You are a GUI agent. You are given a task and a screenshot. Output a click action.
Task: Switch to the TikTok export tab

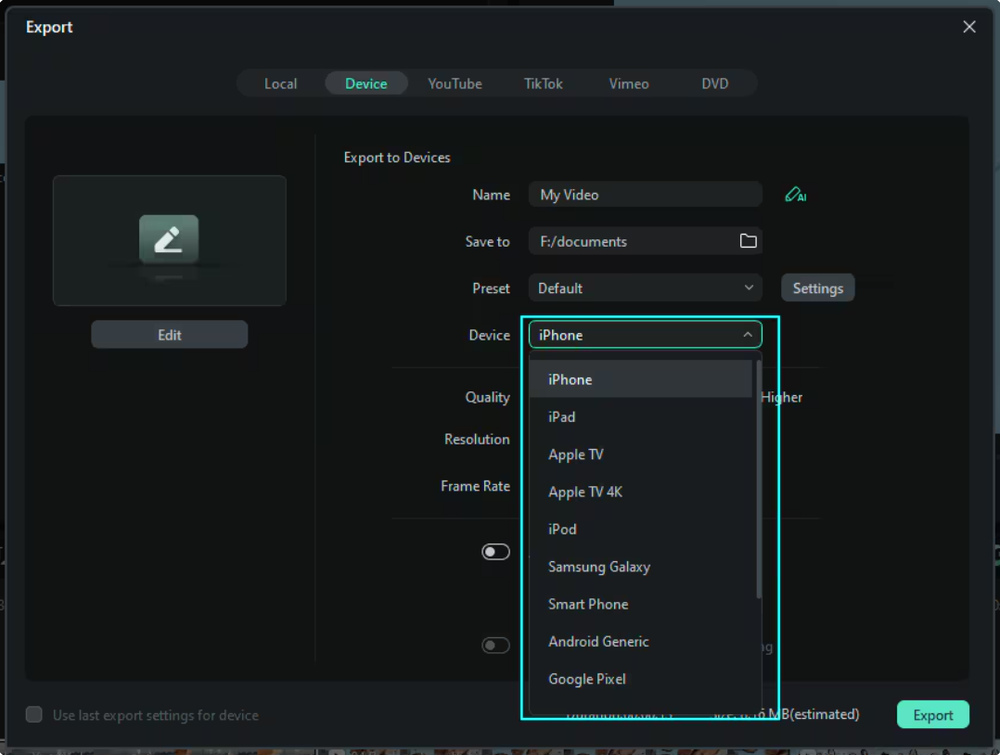coord(543,83)
